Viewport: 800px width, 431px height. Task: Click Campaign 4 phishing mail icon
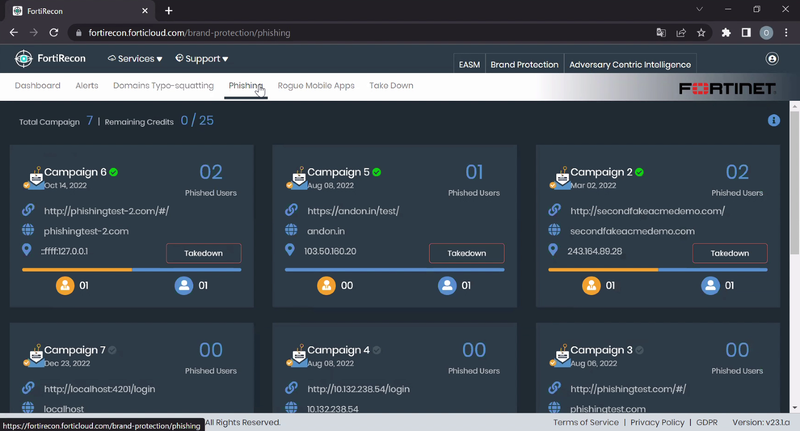[298, 357]
